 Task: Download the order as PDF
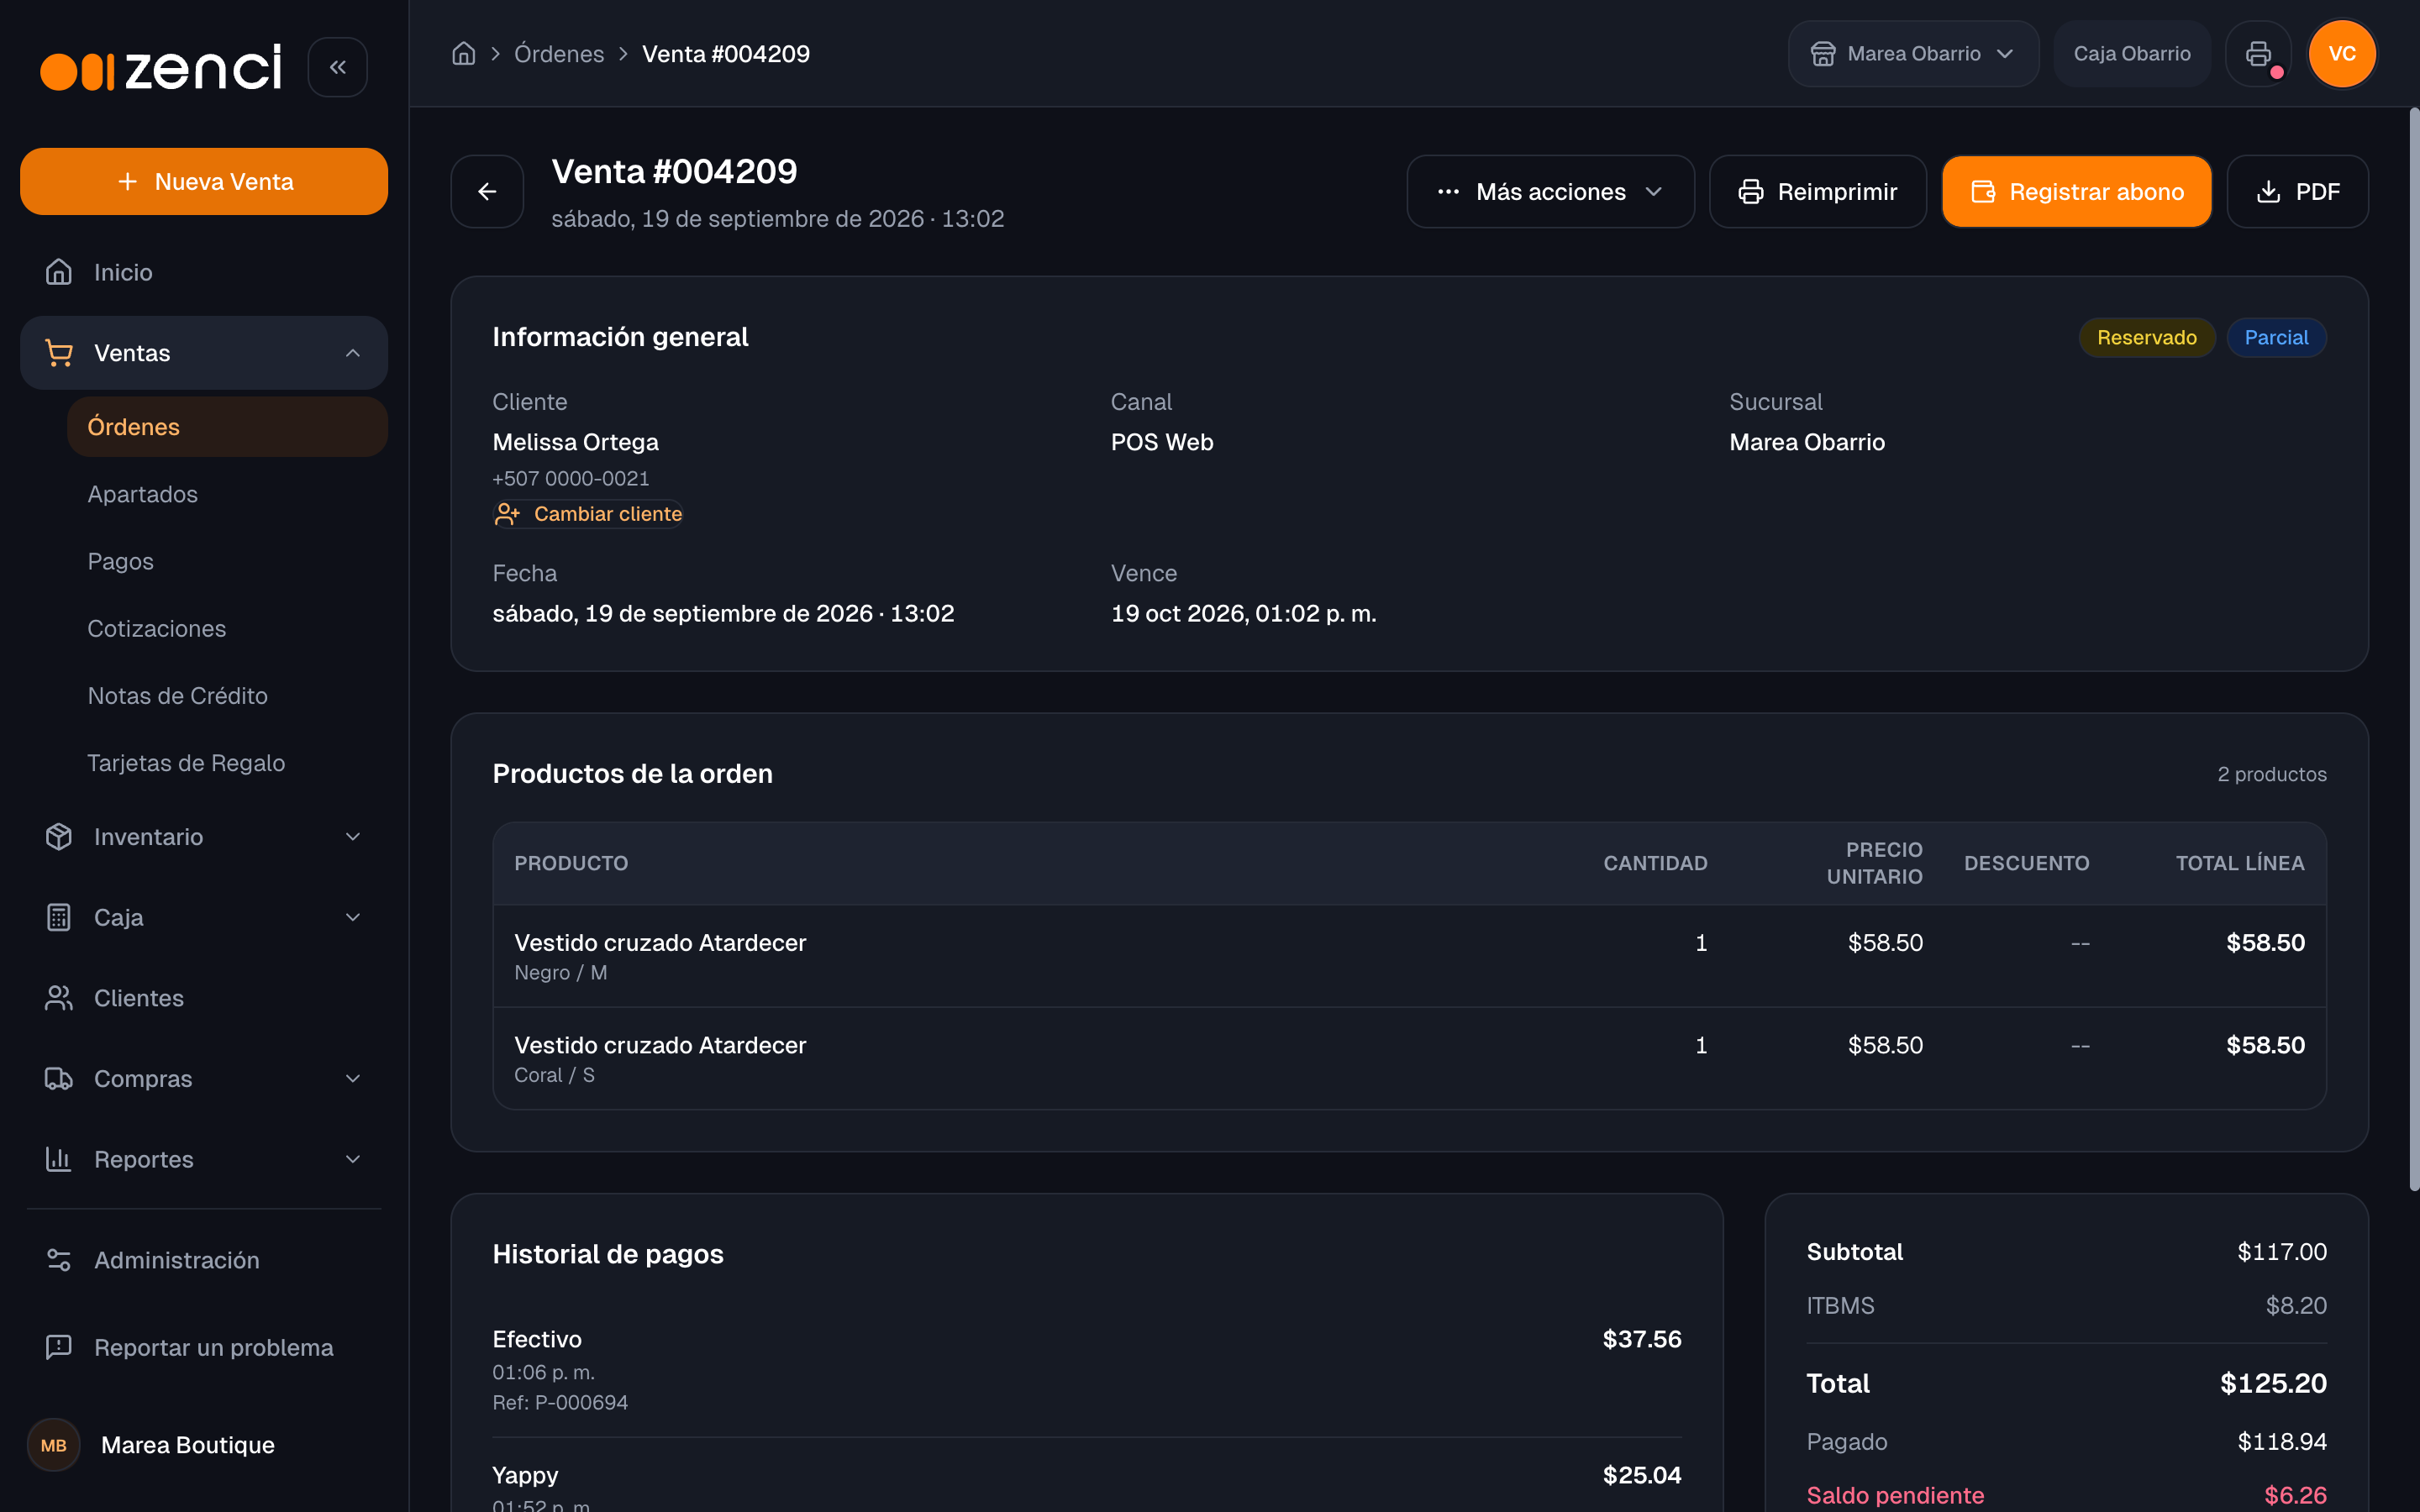pyautogui.click(x=2297, y=191)
